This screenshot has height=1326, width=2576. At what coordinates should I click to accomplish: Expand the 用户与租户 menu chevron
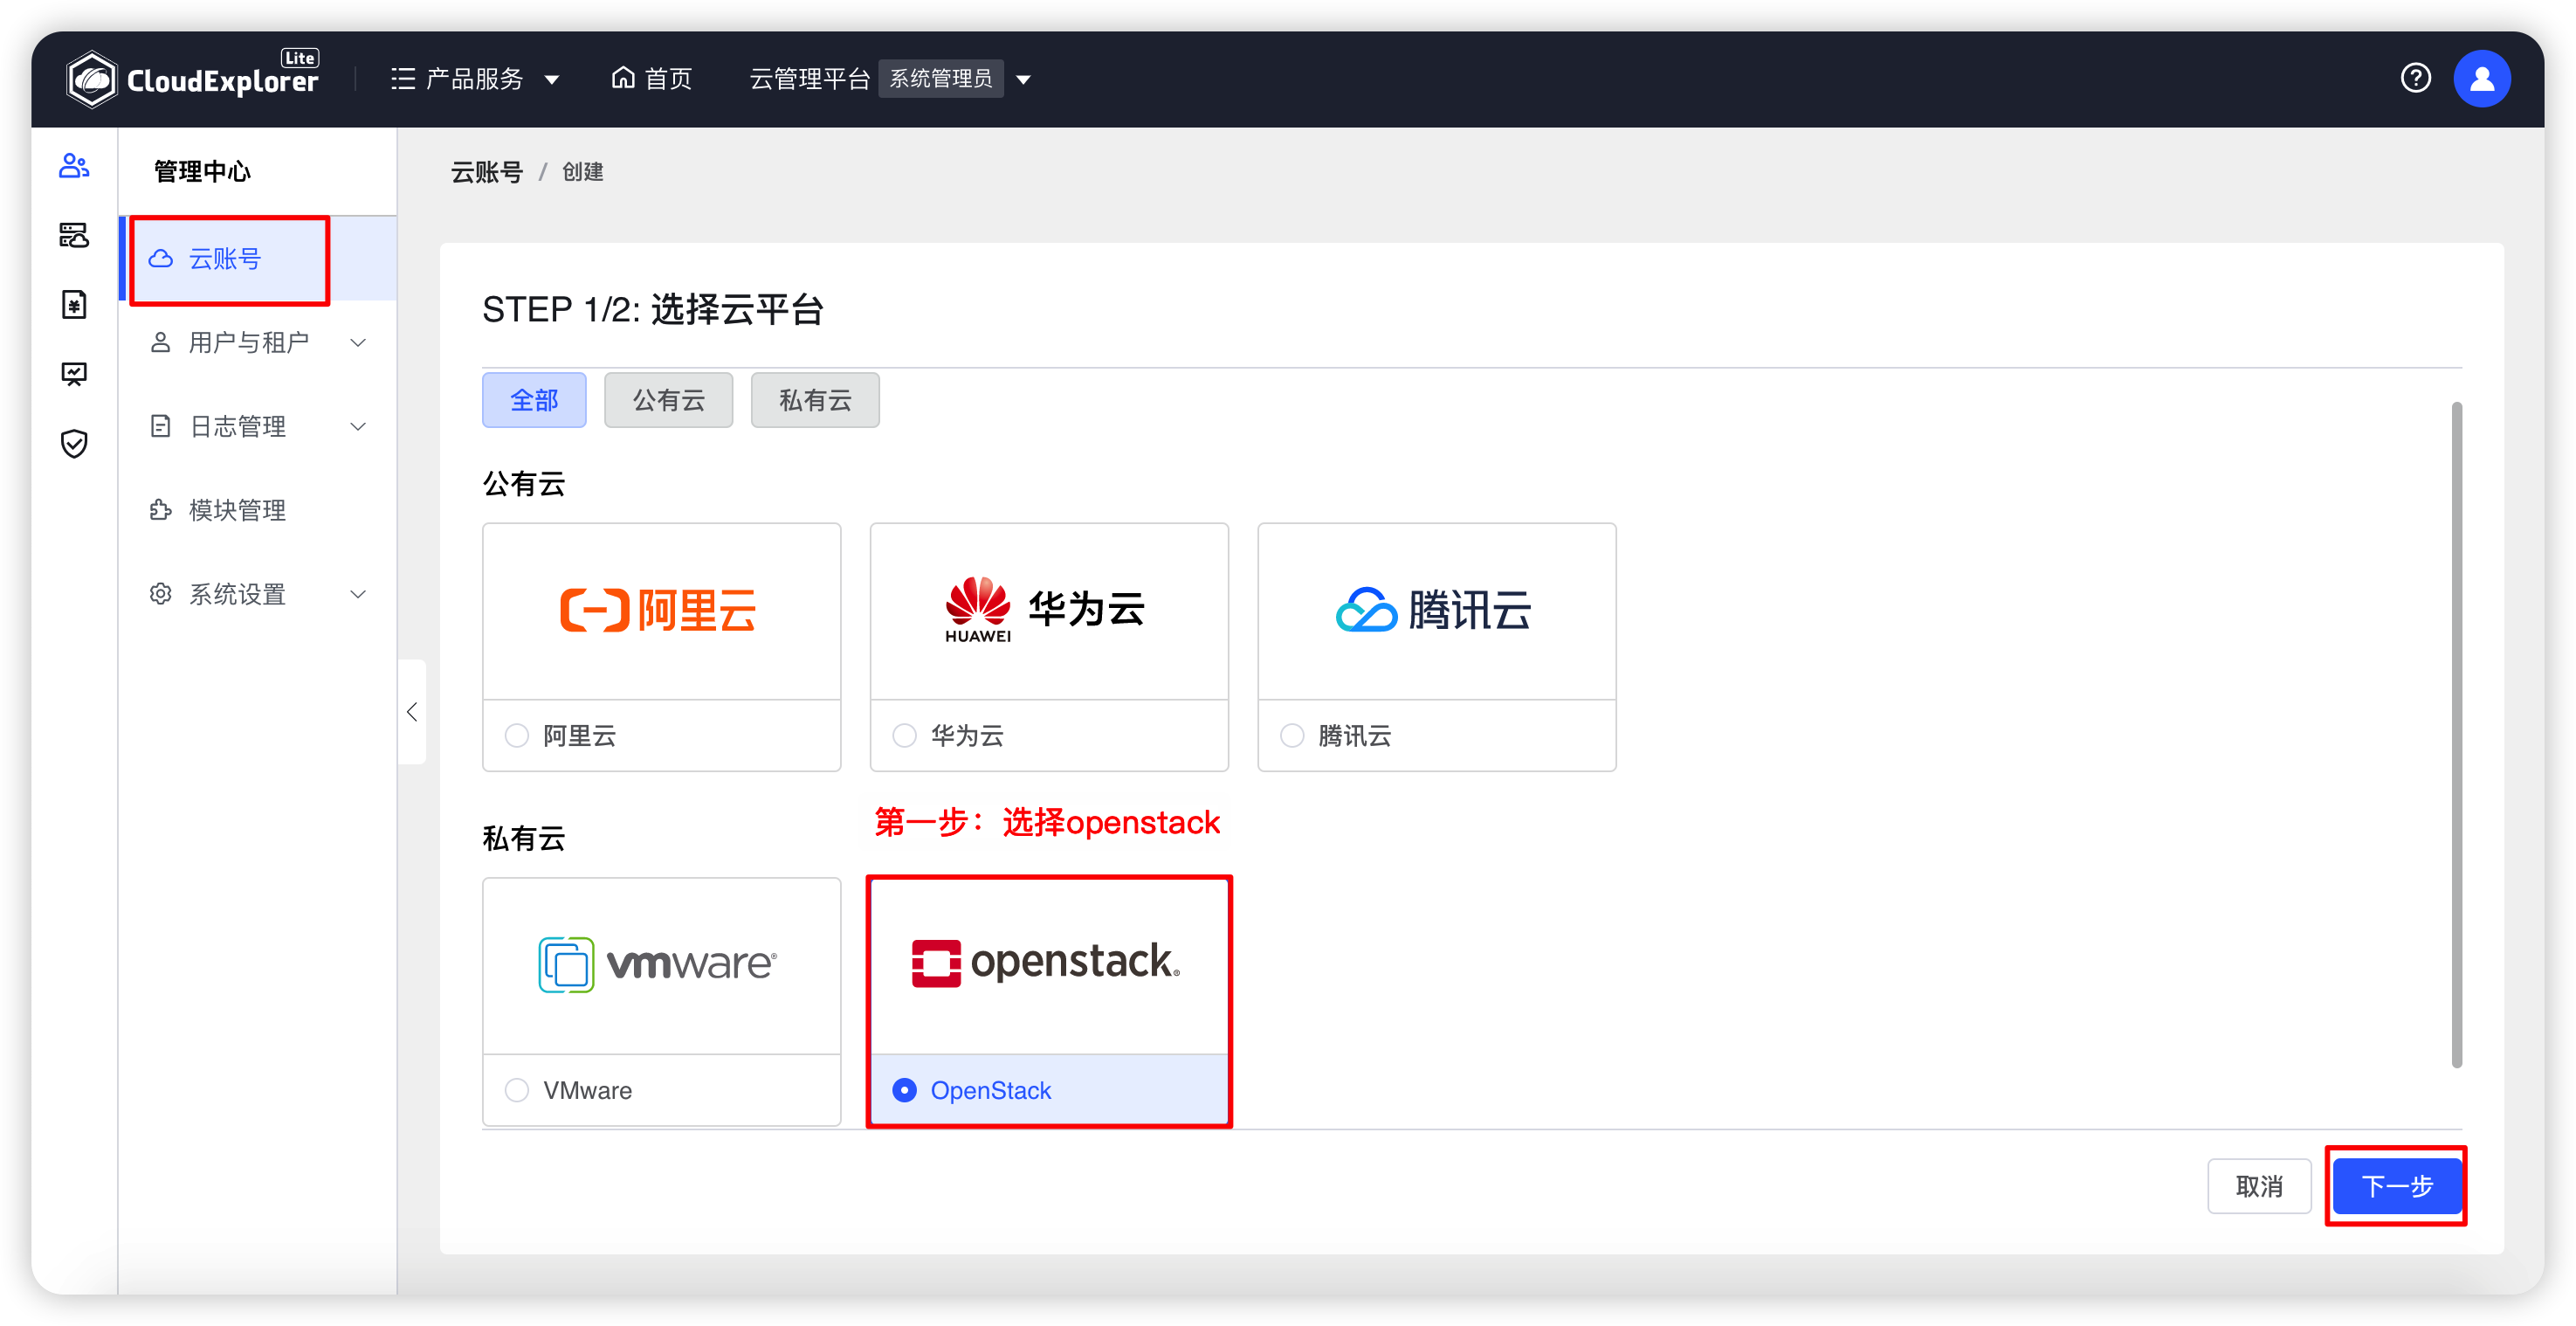(358, 343)
